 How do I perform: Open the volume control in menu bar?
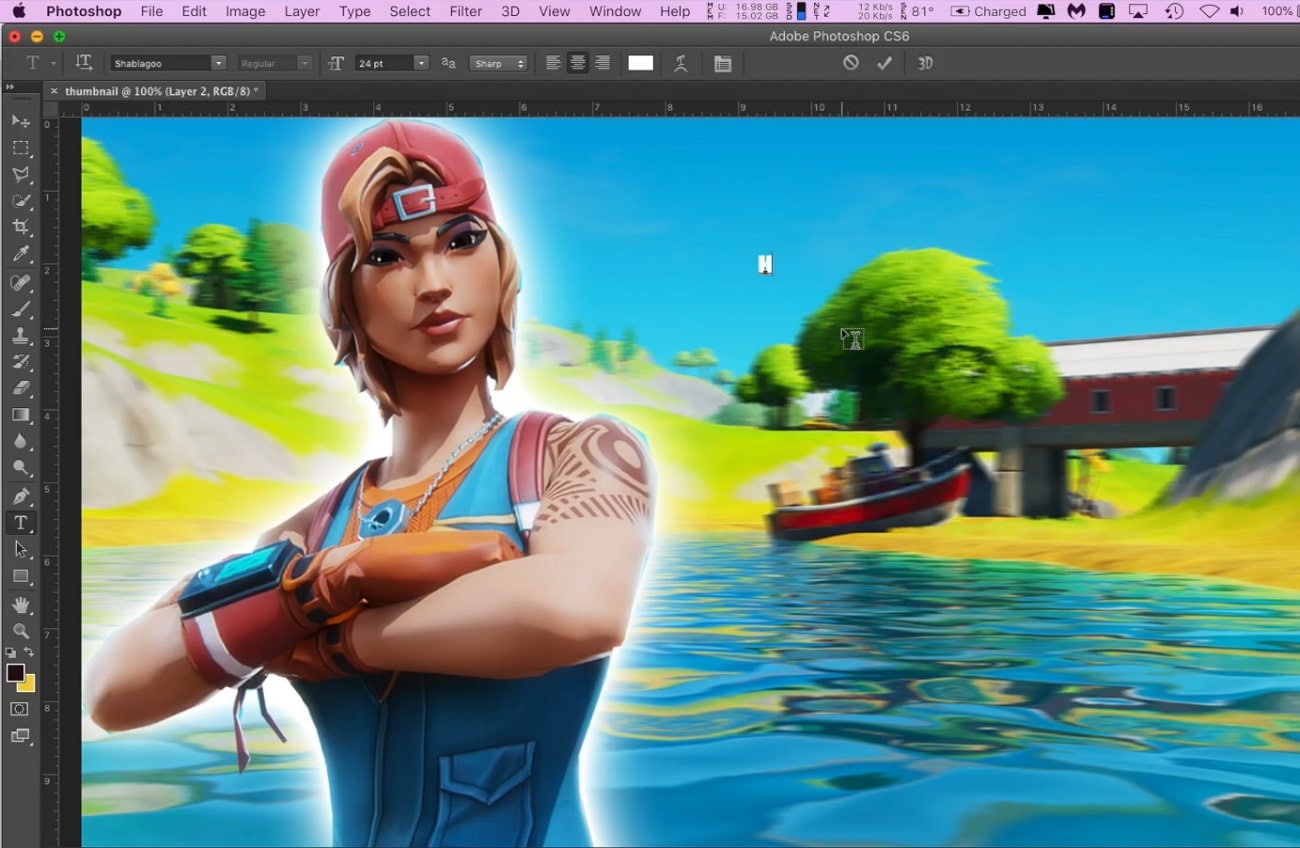1237,11
